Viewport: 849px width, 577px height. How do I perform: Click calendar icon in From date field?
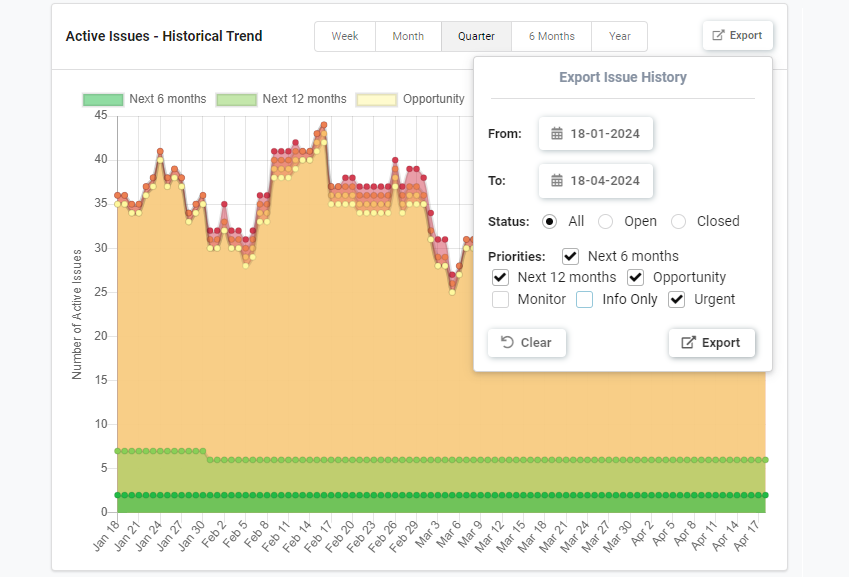tap(557, 134)
